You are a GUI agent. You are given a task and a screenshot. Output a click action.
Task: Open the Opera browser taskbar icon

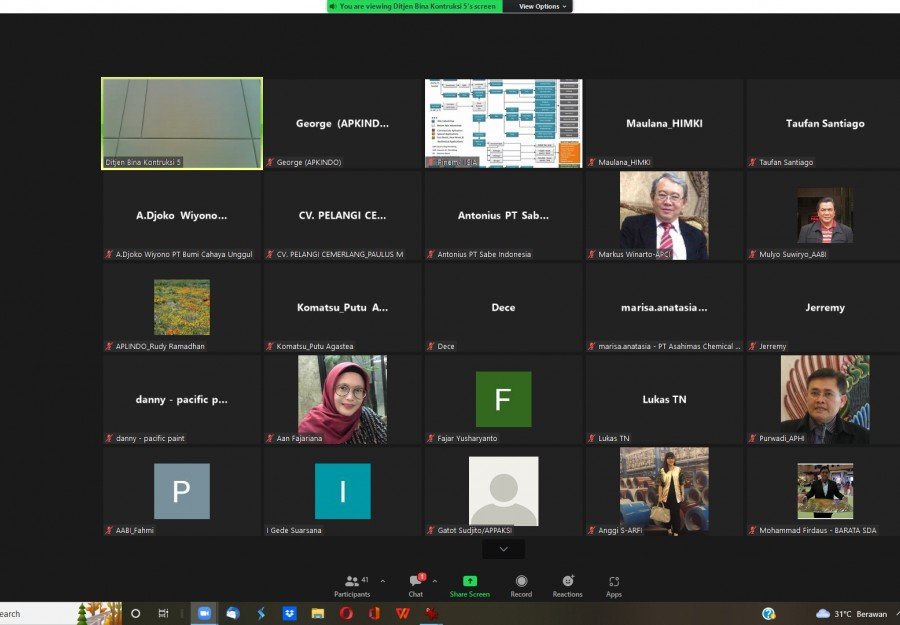(x=346, y=614)
